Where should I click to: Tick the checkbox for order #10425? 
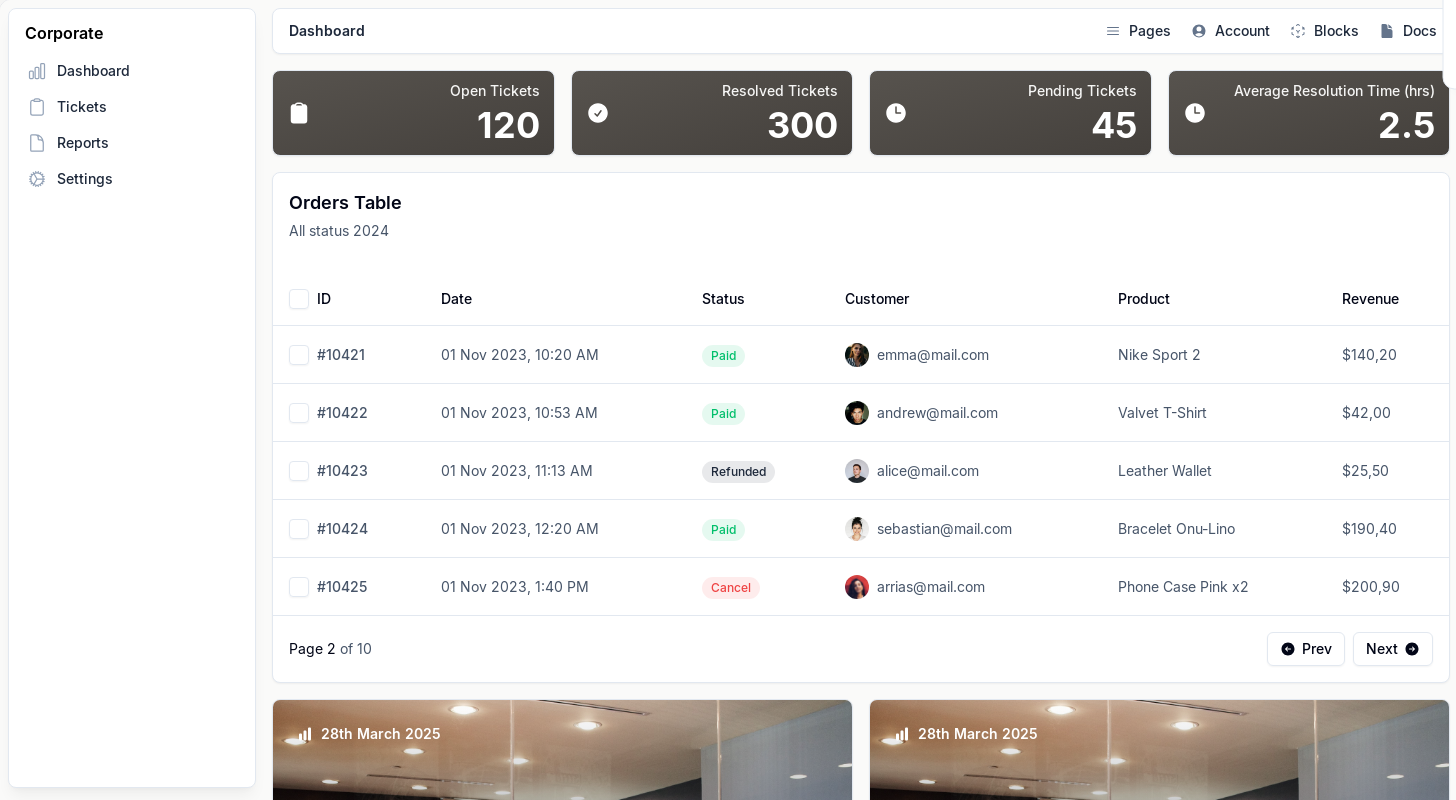[299, 587]
